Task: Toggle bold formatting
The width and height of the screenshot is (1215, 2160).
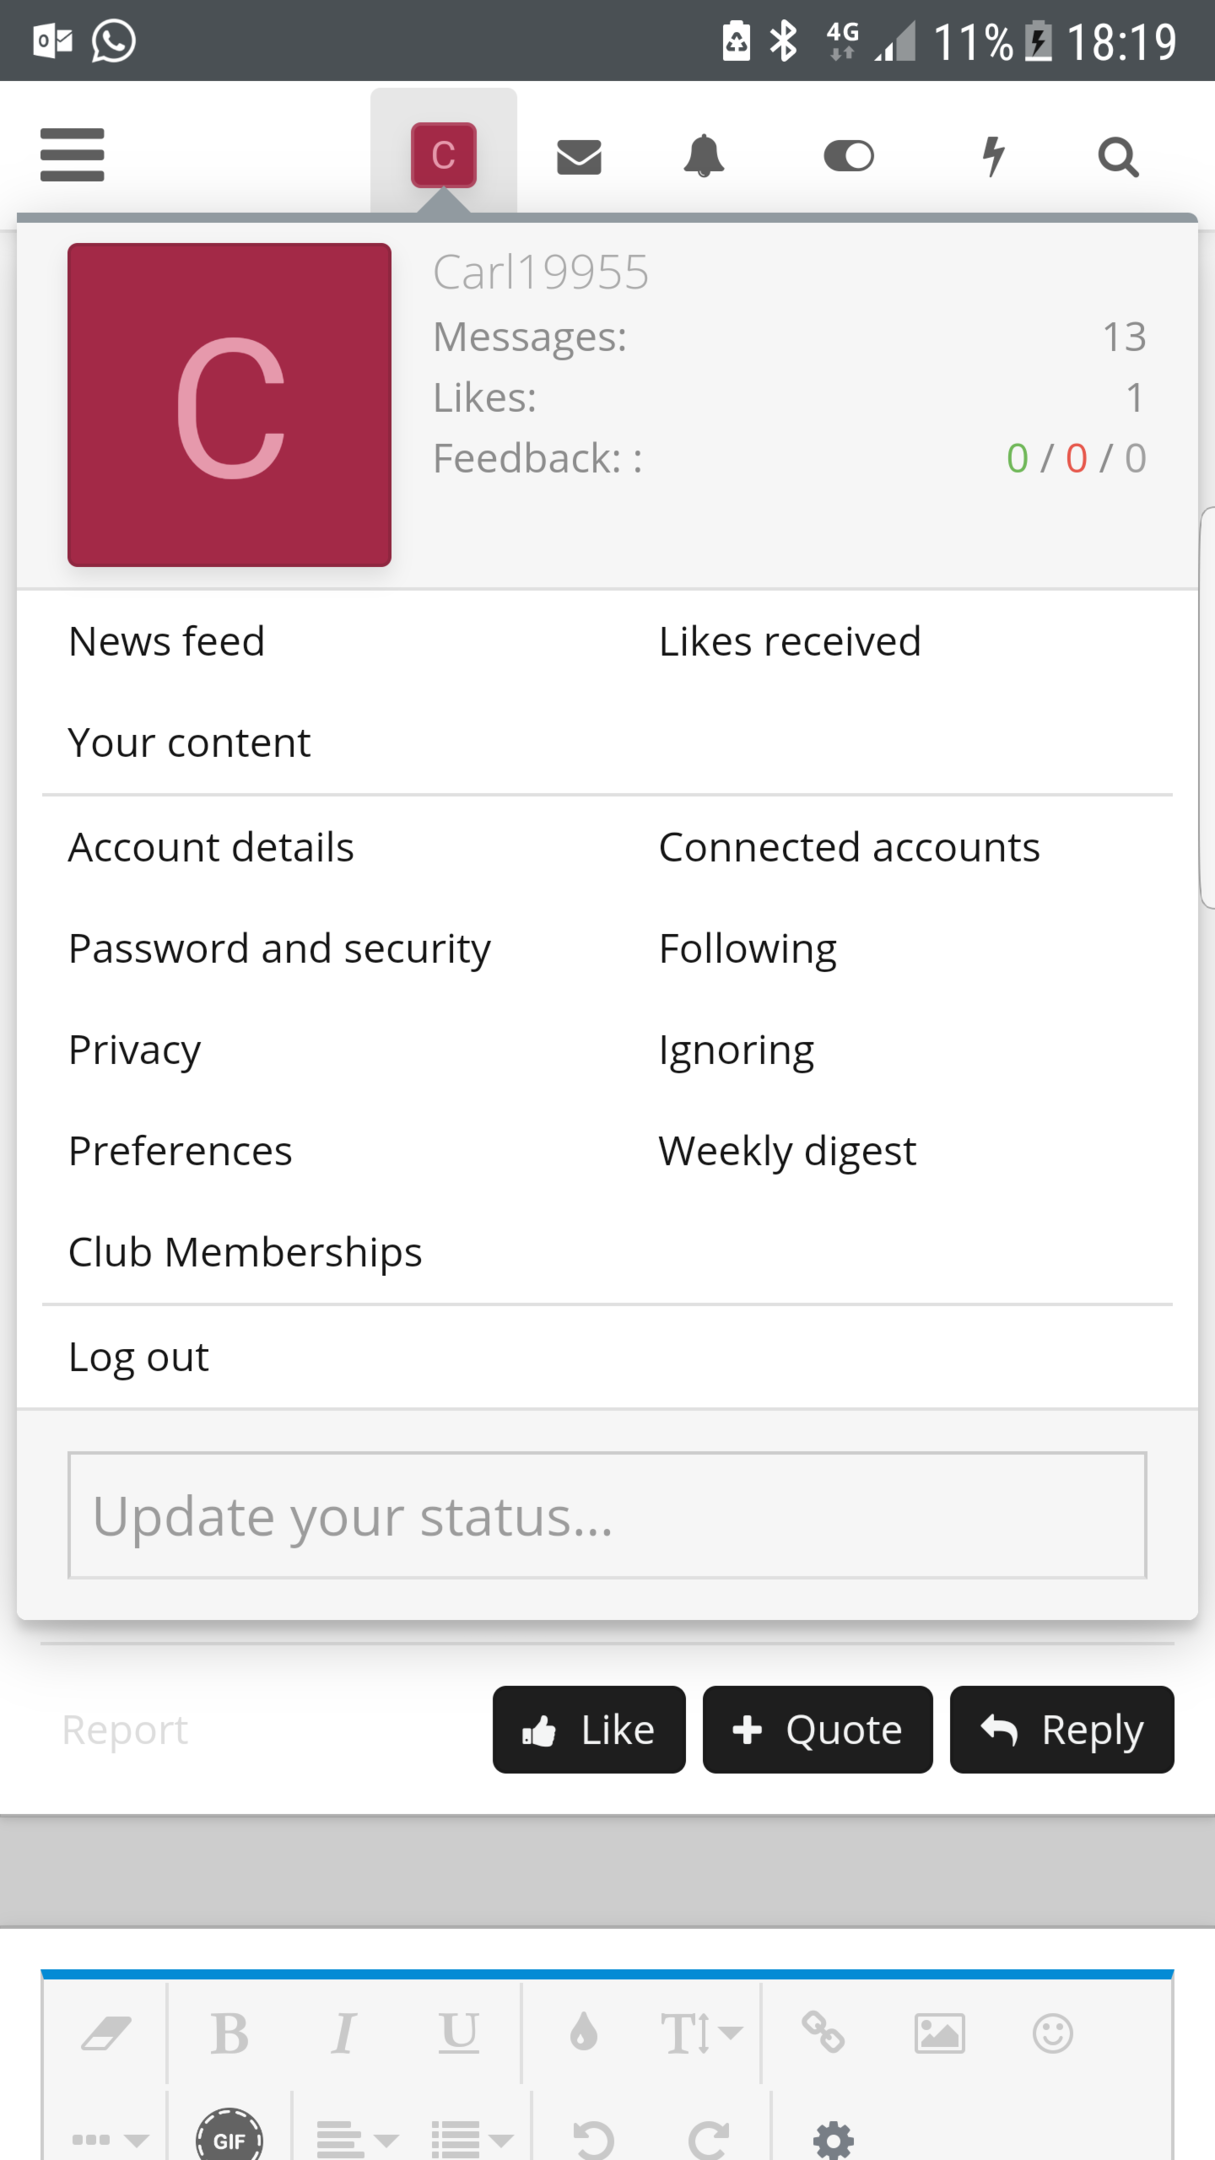Action: [229, 2033]
